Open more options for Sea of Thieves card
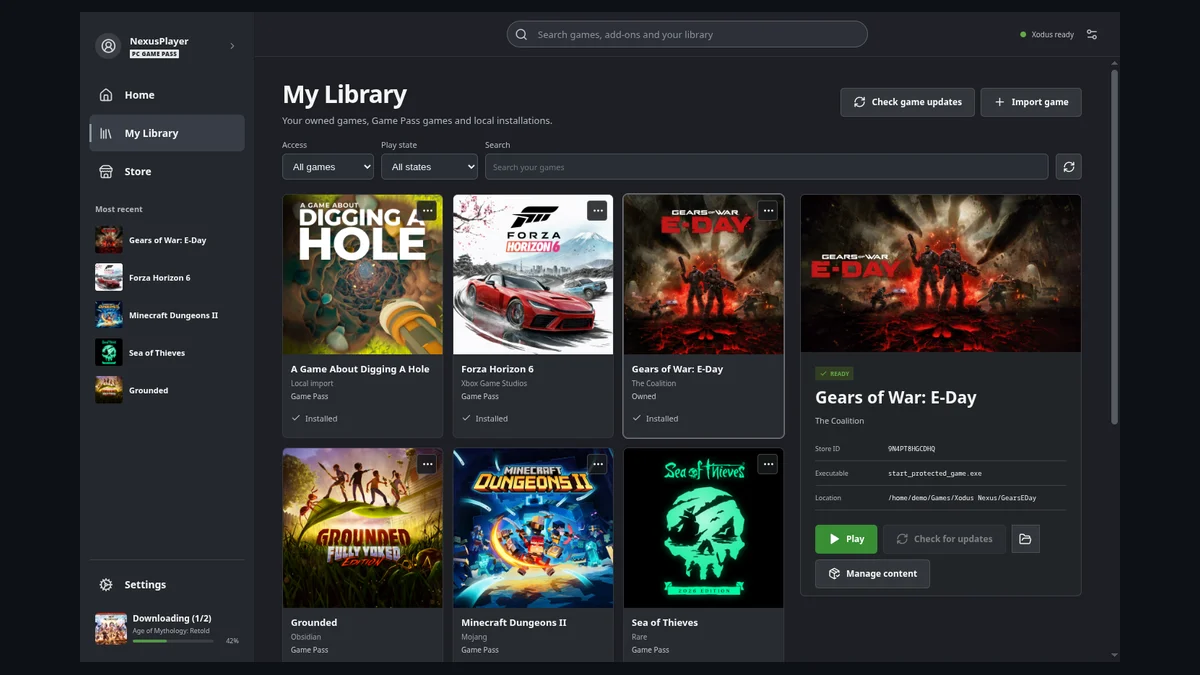This screenshot has height=675, width=1200. pos(768,464)
